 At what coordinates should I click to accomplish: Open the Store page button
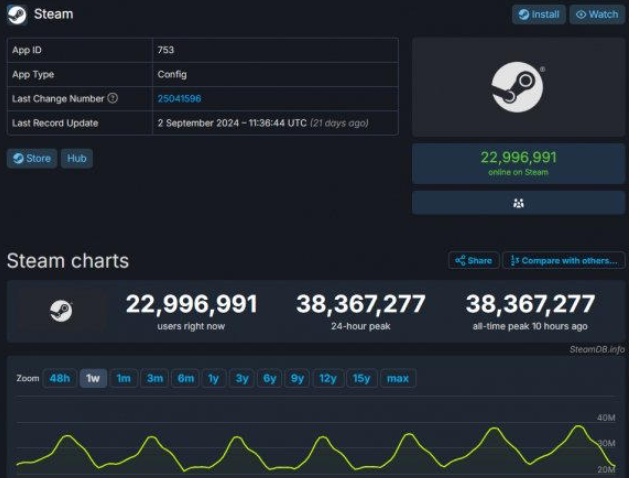(x=32, y=158)
